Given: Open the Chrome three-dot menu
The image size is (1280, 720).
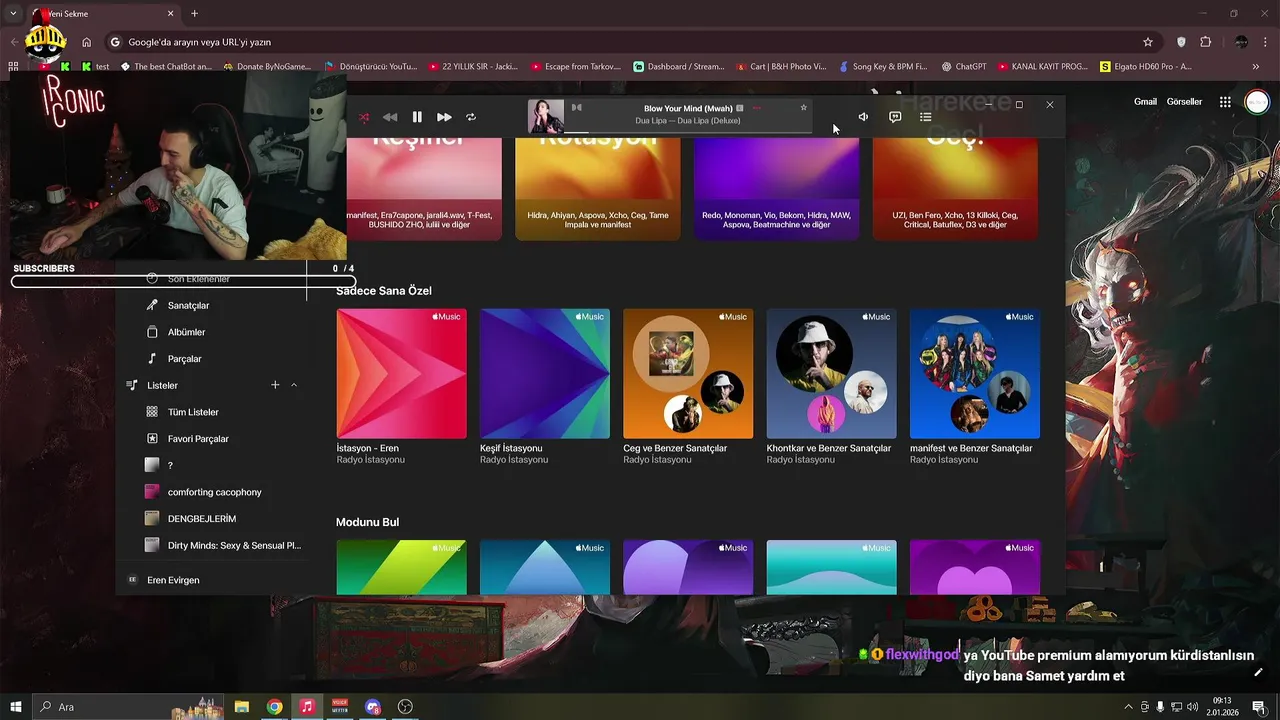Looking at the screenshot, I should tap(1266, 42).
